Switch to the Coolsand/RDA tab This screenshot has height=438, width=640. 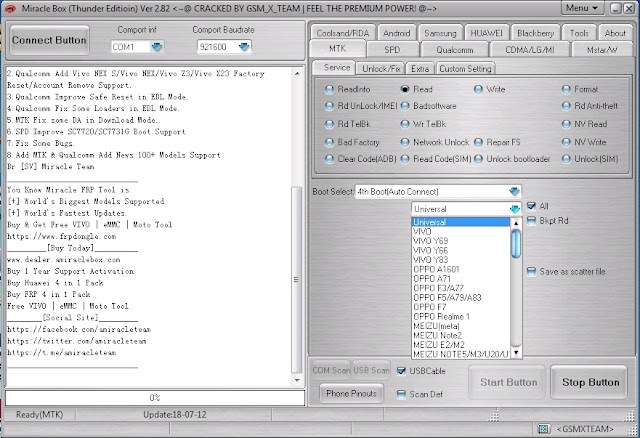[342, 33]
